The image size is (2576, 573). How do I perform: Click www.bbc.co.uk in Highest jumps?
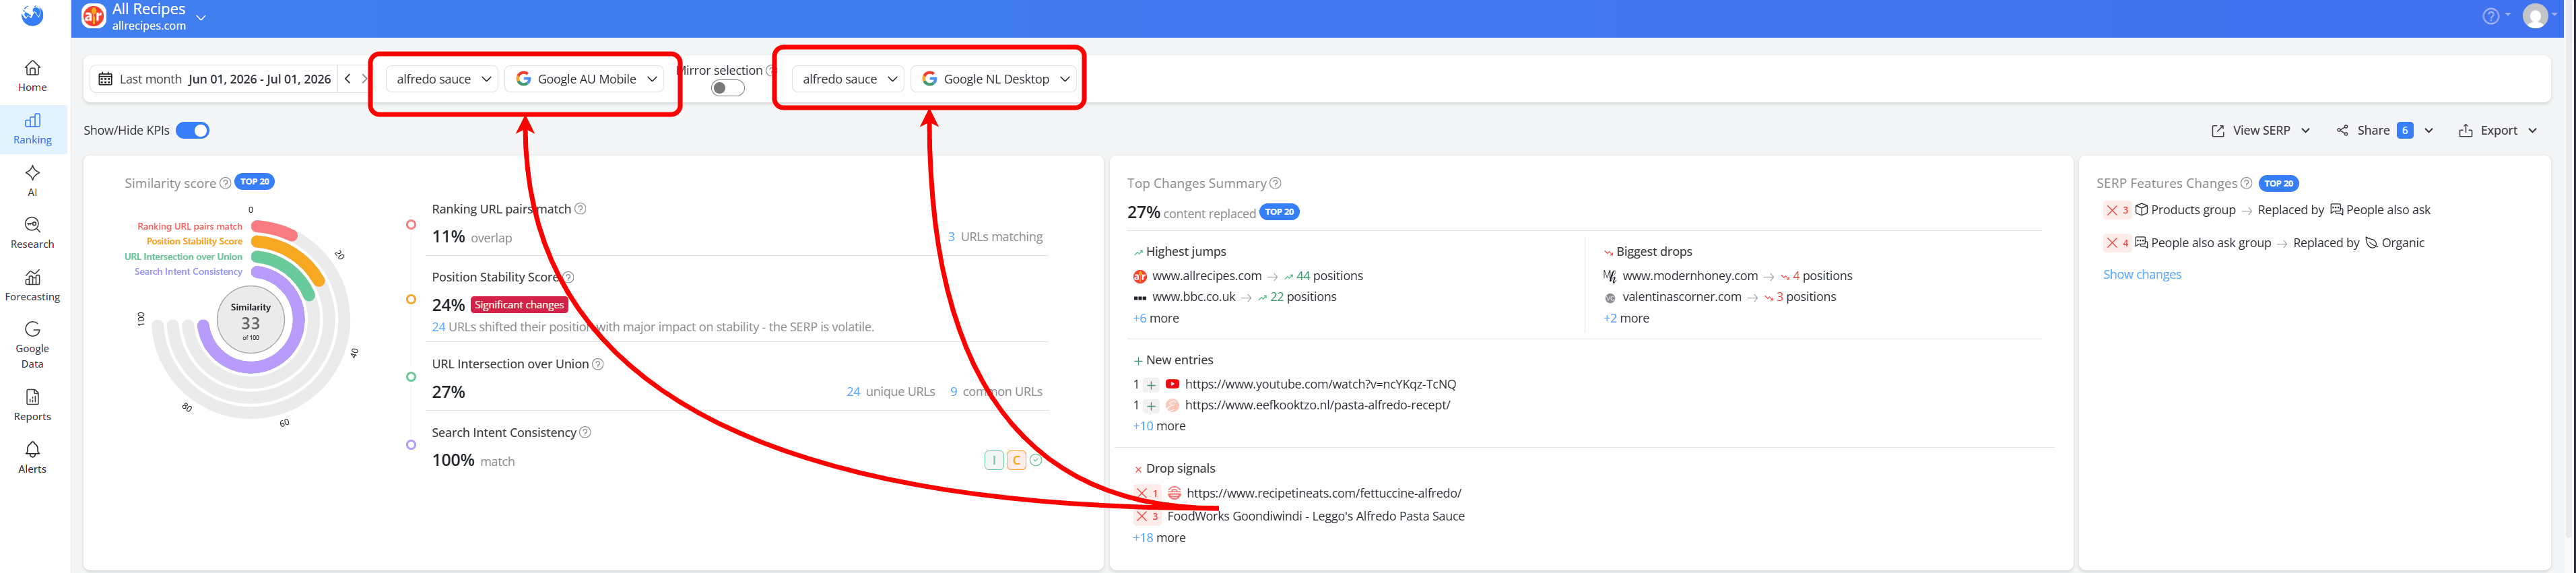(x=1193, y=297)
